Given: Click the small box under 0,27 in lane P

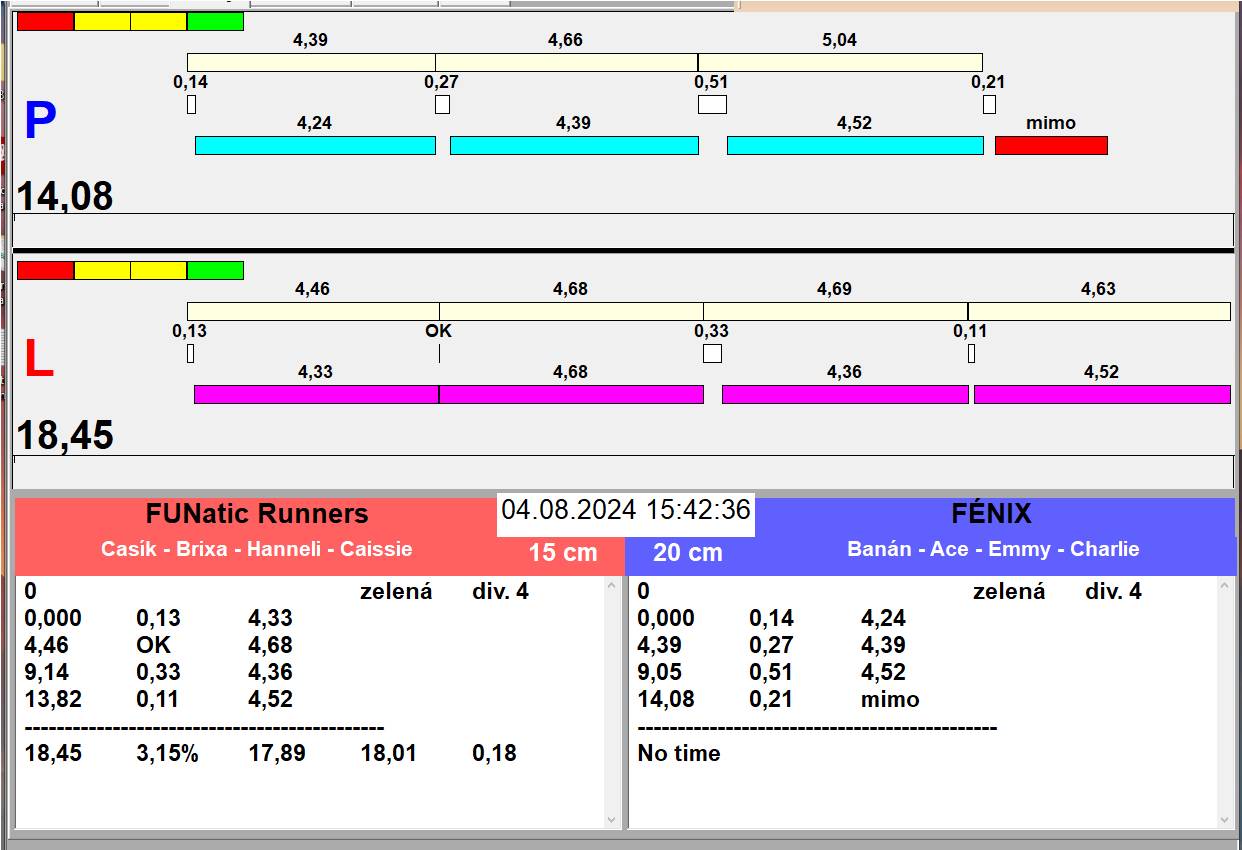Looking at the screenshot, I should [442, 104].
